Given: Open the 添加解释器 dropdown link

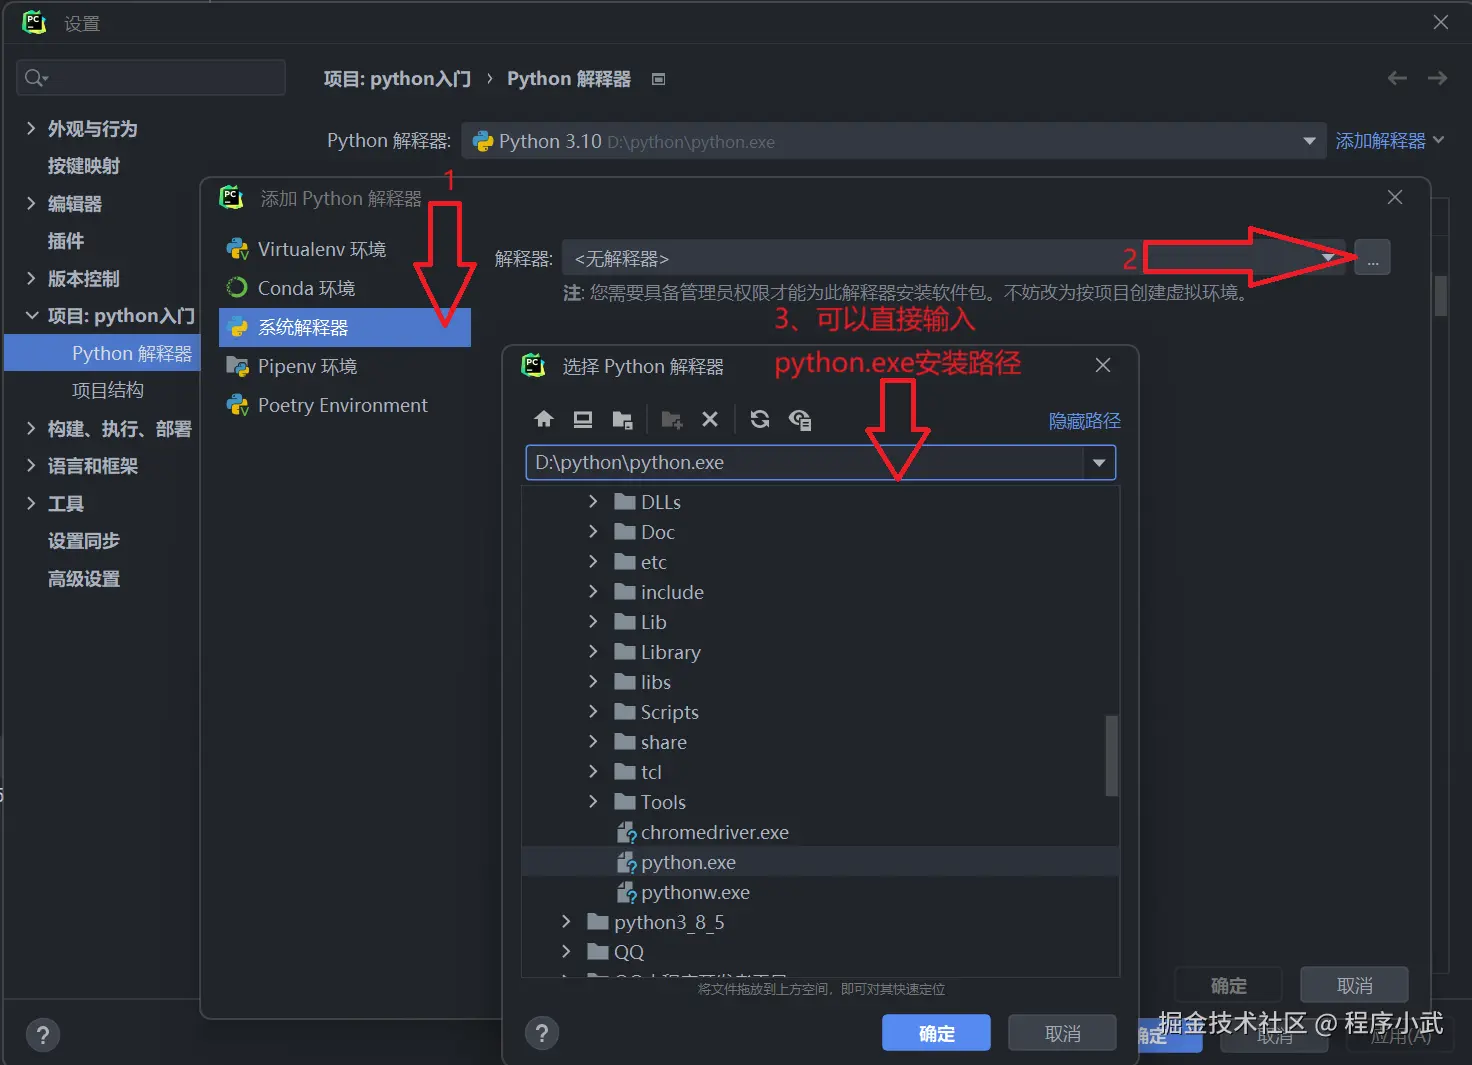Looking at the screenshot, I should point(1390,141).
